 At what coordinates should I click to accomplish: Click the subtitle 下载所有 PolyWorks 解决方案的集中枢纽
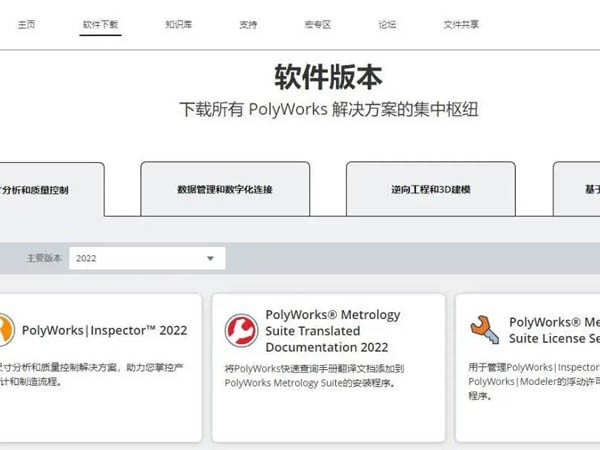329,109
